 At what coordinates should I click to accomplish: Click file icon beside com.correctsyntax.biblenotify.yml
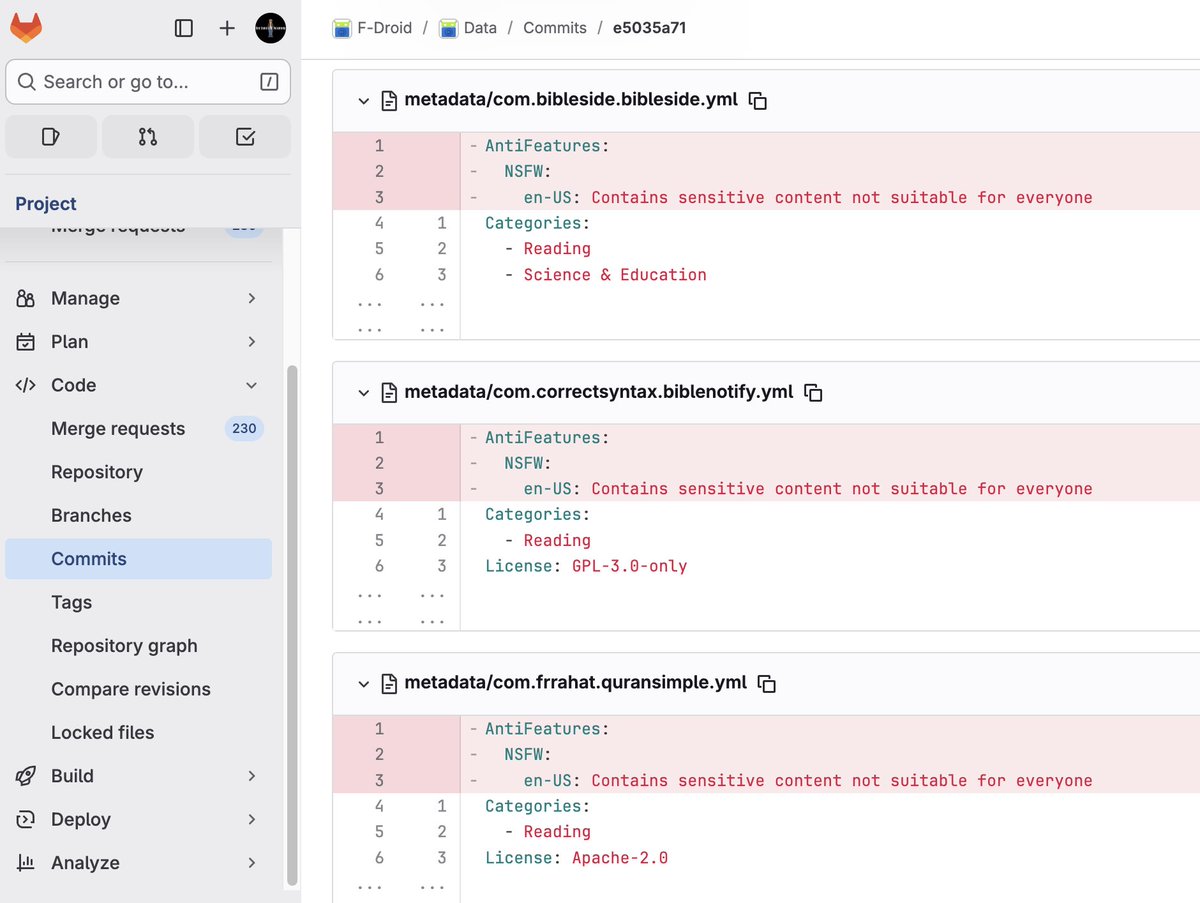[x=389, y=392]
